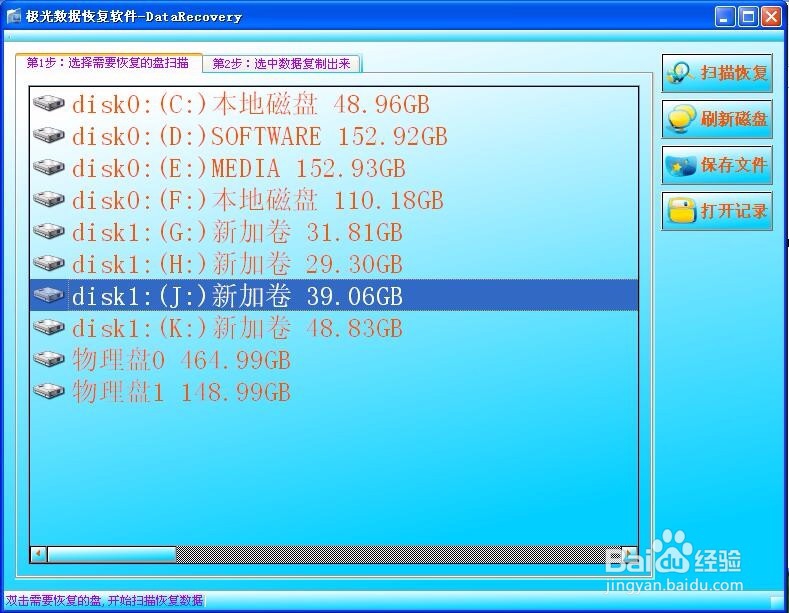Screen dimensions: 789x613
Task: Click the app icon in title bar
Action: point(14,16)
